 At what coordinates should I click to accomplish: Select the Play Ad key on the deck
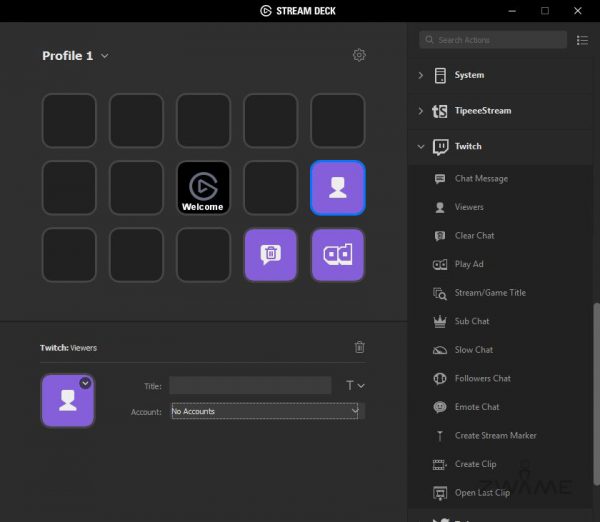338,255
